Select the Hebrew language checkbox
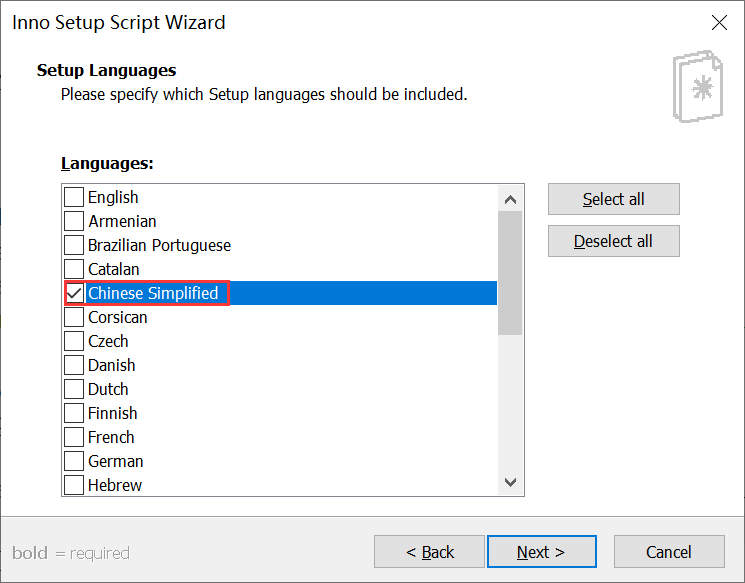This screenshot has width=745, height=583. 74,485
